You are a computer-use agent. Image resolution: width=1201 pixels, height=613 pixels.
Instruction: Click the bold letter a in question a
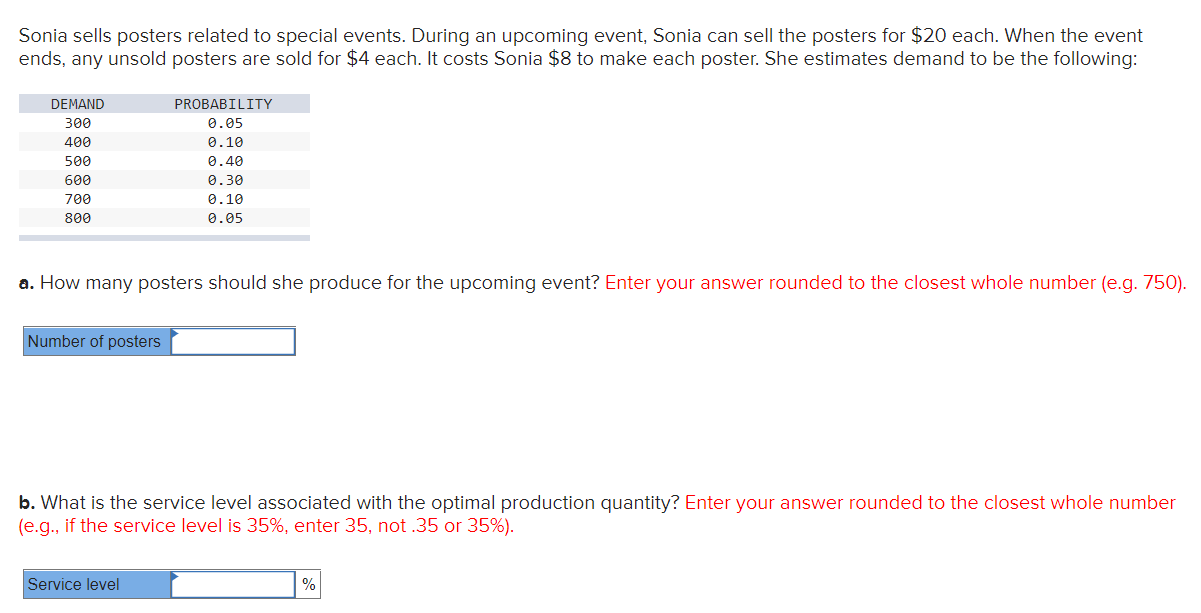25,282
